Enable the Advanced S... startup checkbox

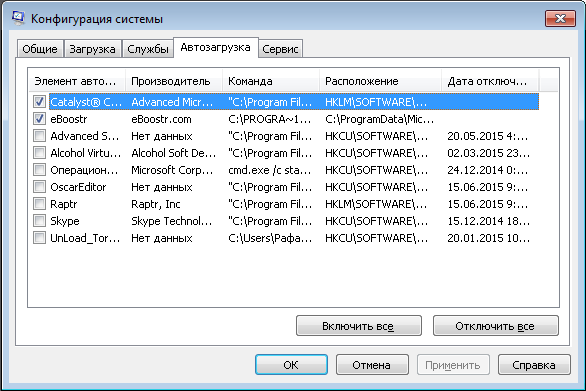[x=39, y=136]
